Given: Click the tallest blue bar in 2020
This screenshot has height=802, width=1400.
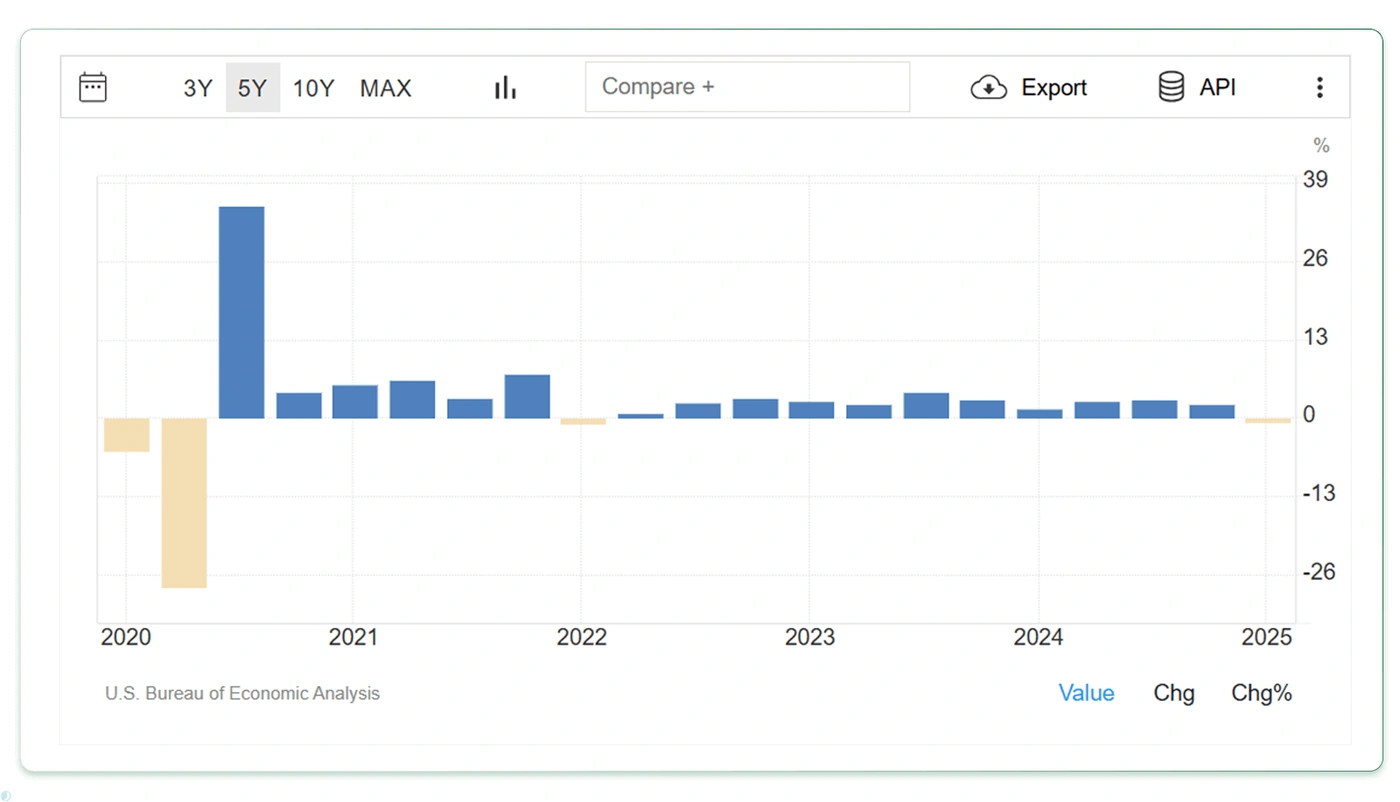Looking at the screenshot, I should 241,312.
